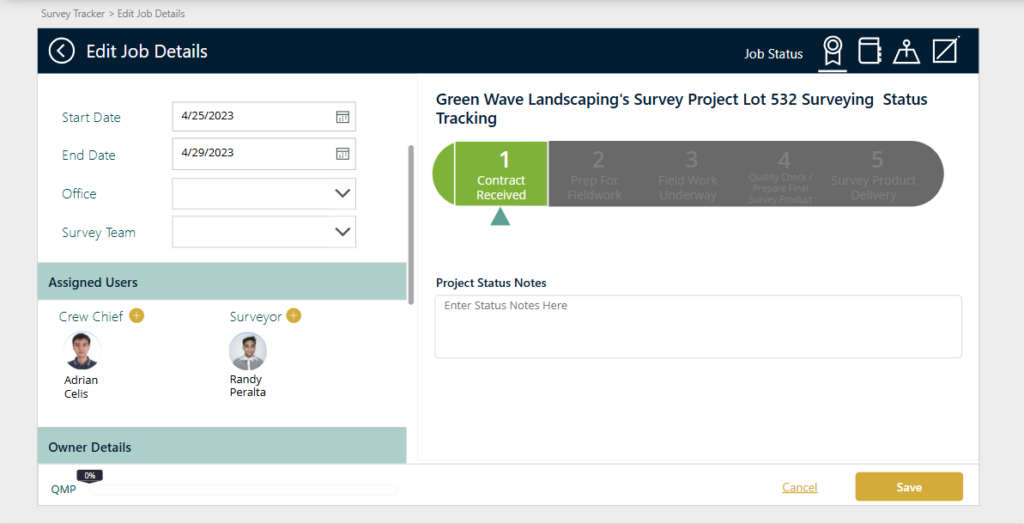Viewport: 1024px width, 524px height.
Task: Click the back arrow beside Edit Job Details
Action: (x=61, y=51)
